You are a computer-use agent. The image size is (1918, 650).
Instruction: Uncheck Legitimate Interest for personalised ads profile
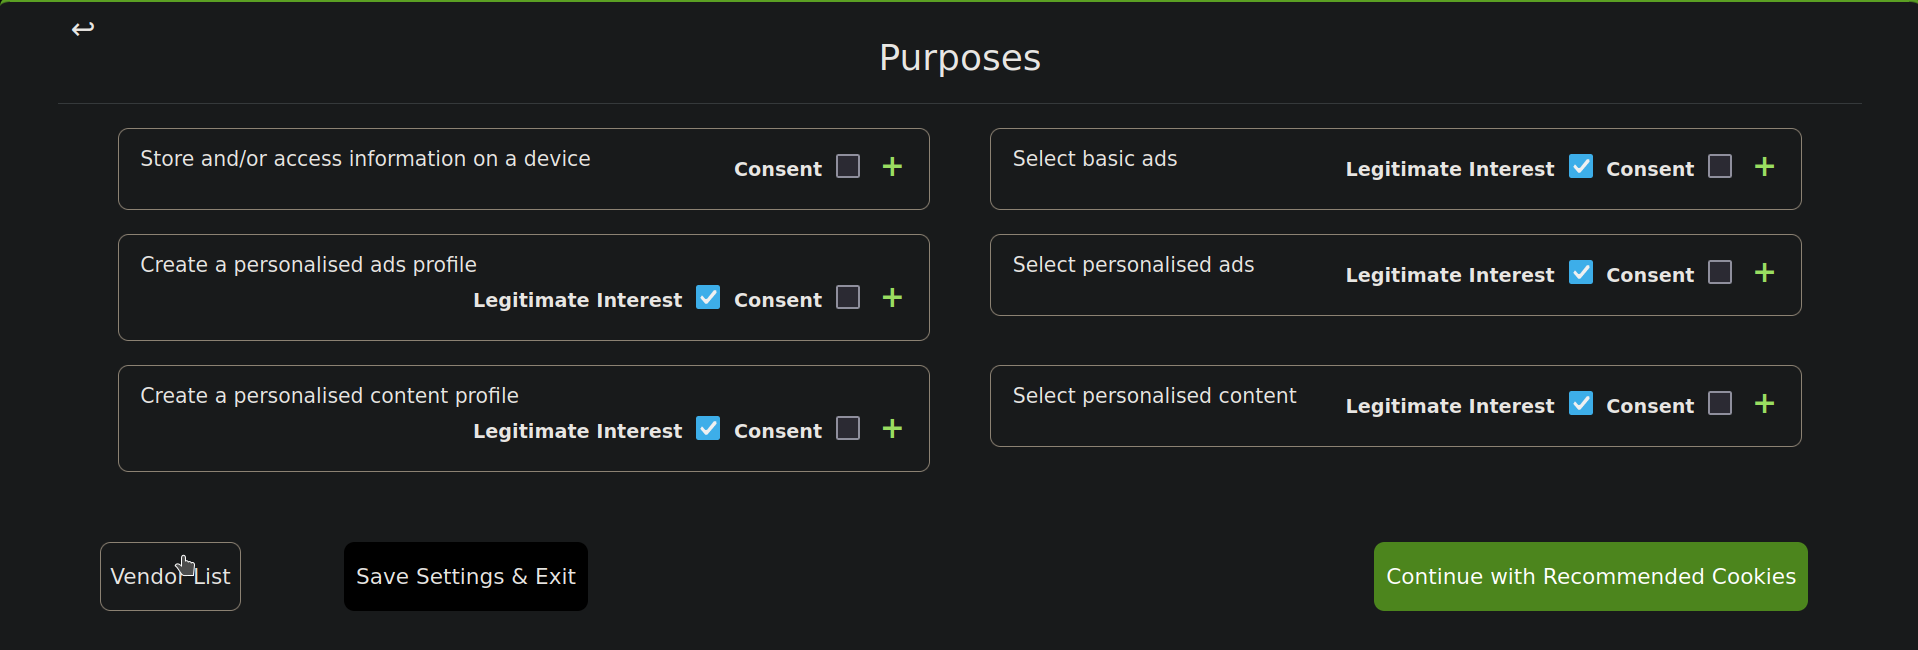coord(708,297)
